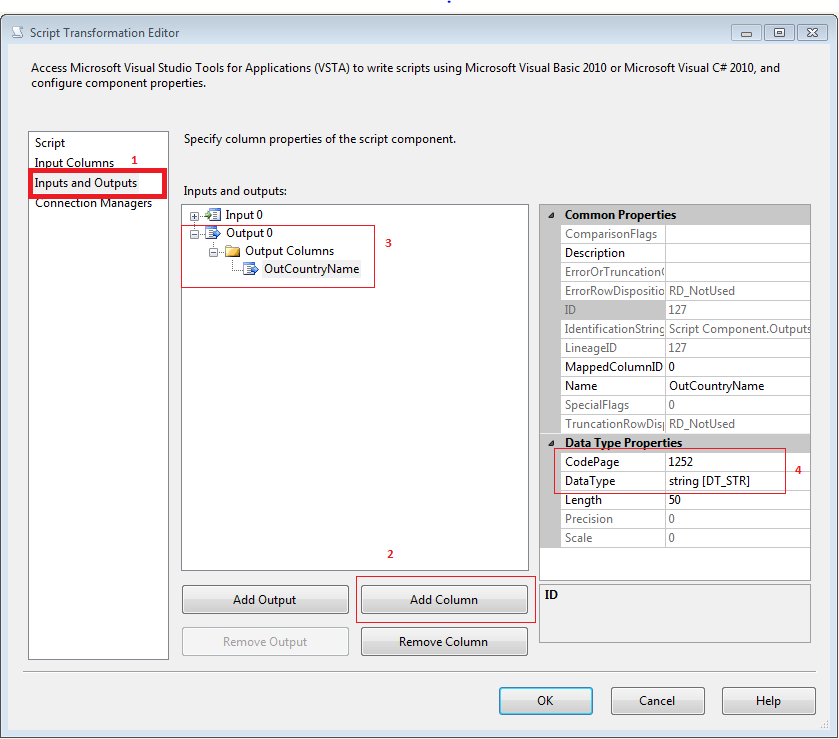Click the Length property value field
The width and height of the screenshot is (839, 739).
[x=737, y=499]
